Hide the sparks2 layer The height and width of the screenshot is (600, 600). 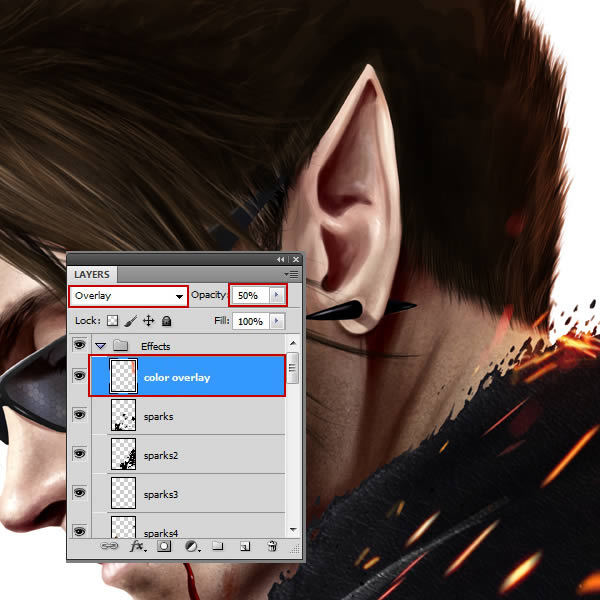click(79, 453)
